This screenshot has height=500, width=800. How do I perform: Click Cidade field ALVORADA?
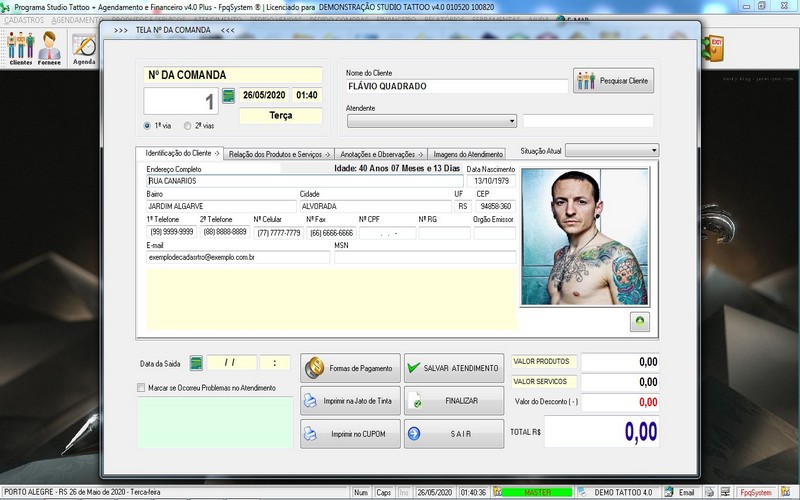pos(375,206)
